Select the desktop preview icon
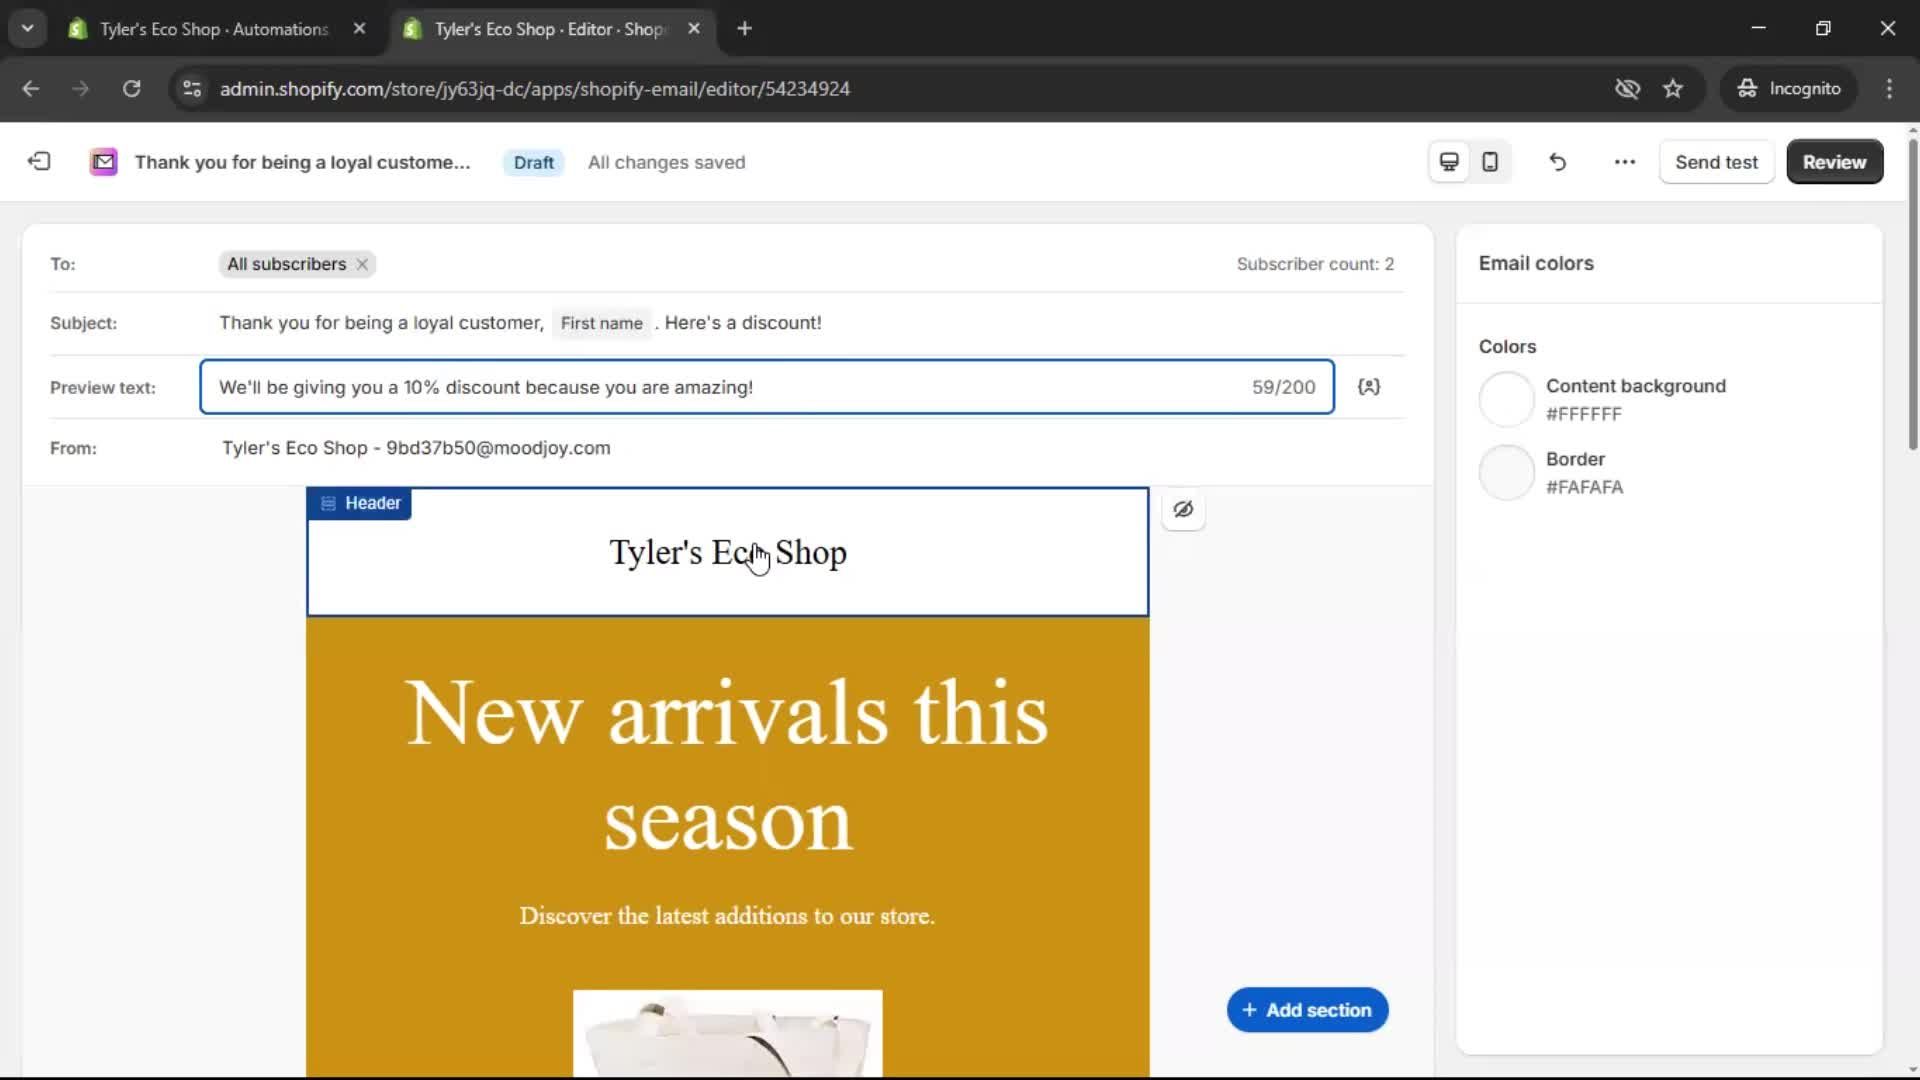 point(1448,161)
